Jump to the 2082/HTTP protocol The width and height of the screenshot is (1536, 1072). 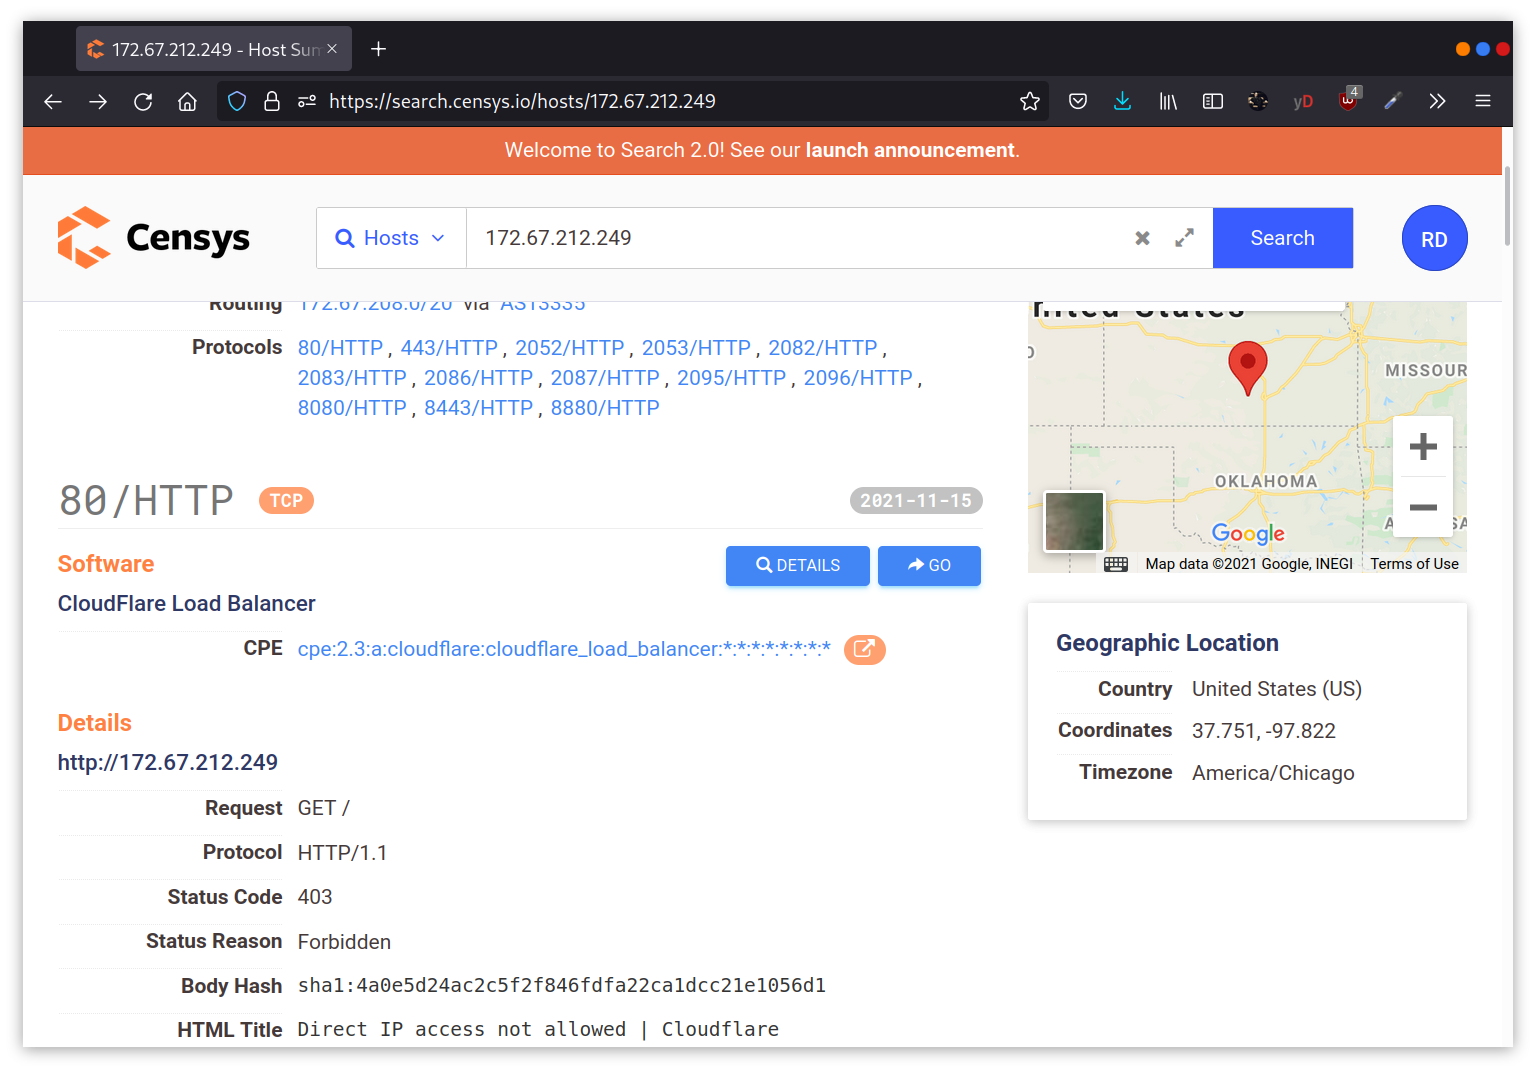click(x=822, y=348)
